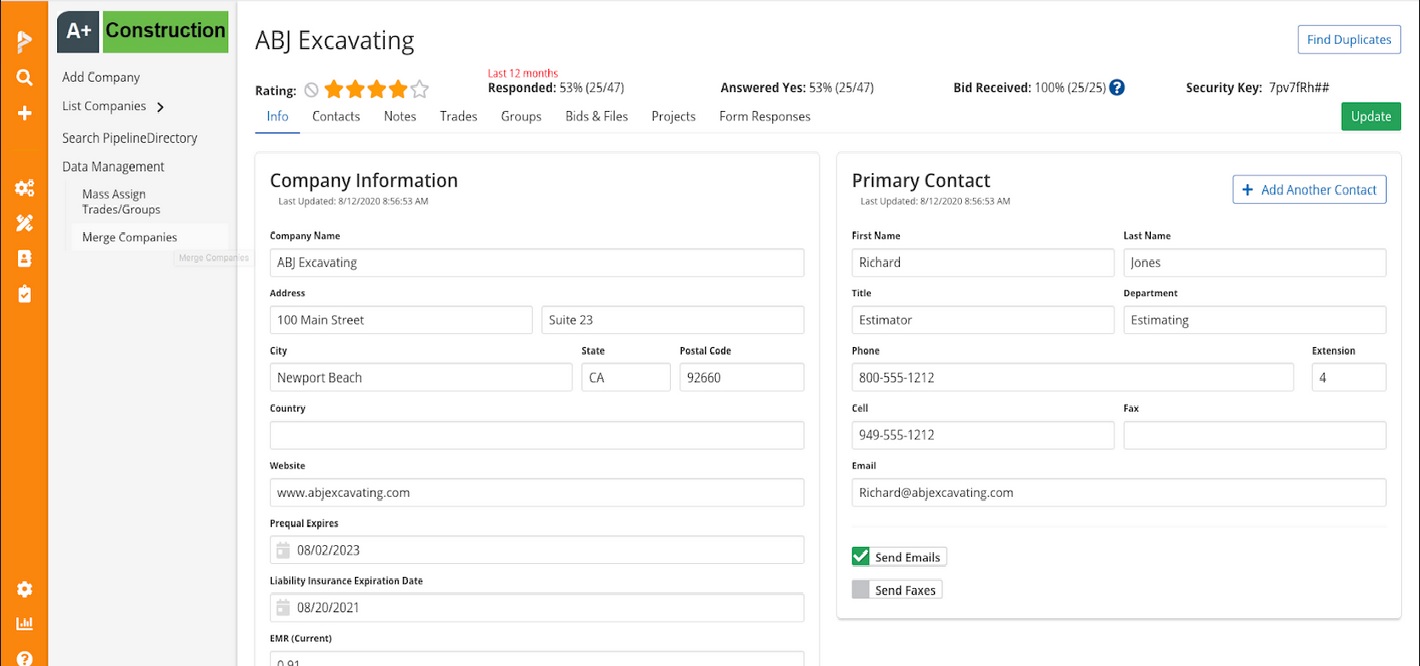Viewport: 1420px width, 666px height.
Task: Open the bar chart reports icon
Action: click(24, 623)
